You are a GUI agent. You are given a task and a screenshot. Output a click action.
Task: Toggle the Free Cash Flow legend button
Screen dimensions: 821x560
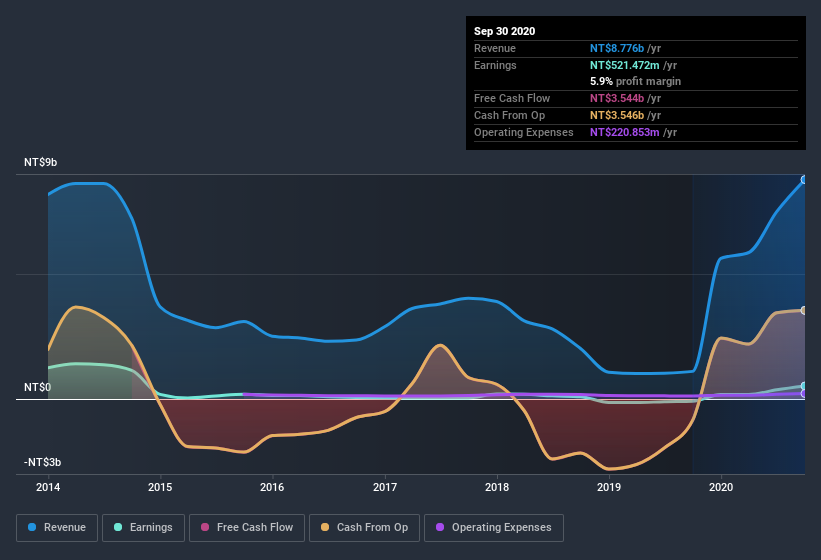point(247,528)
